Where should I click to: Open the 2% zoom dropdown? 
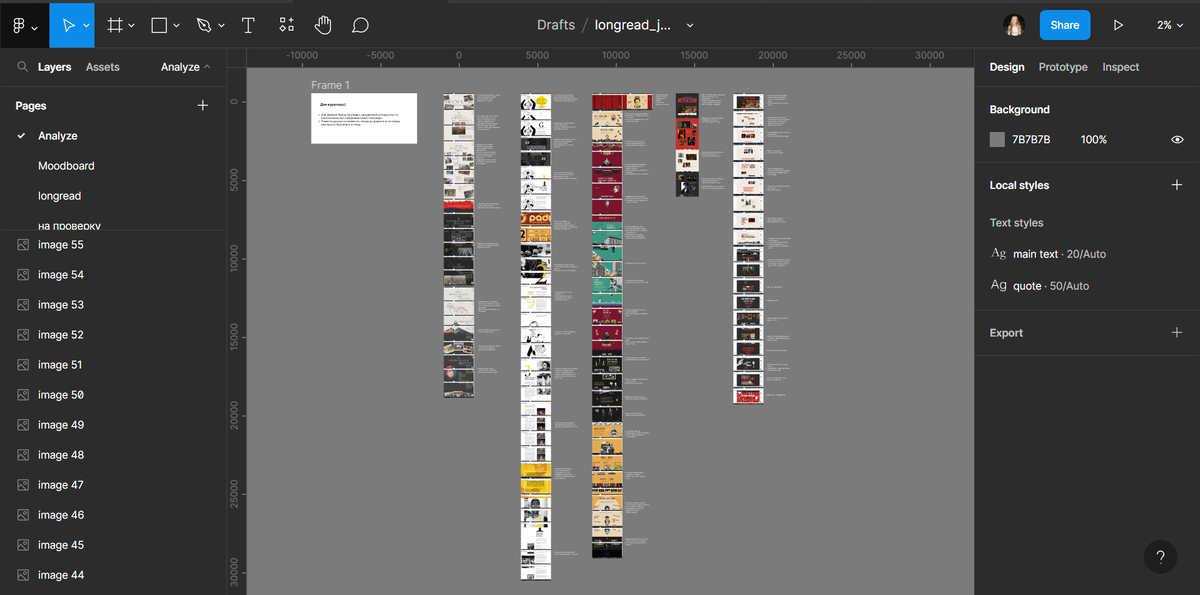1170,25
